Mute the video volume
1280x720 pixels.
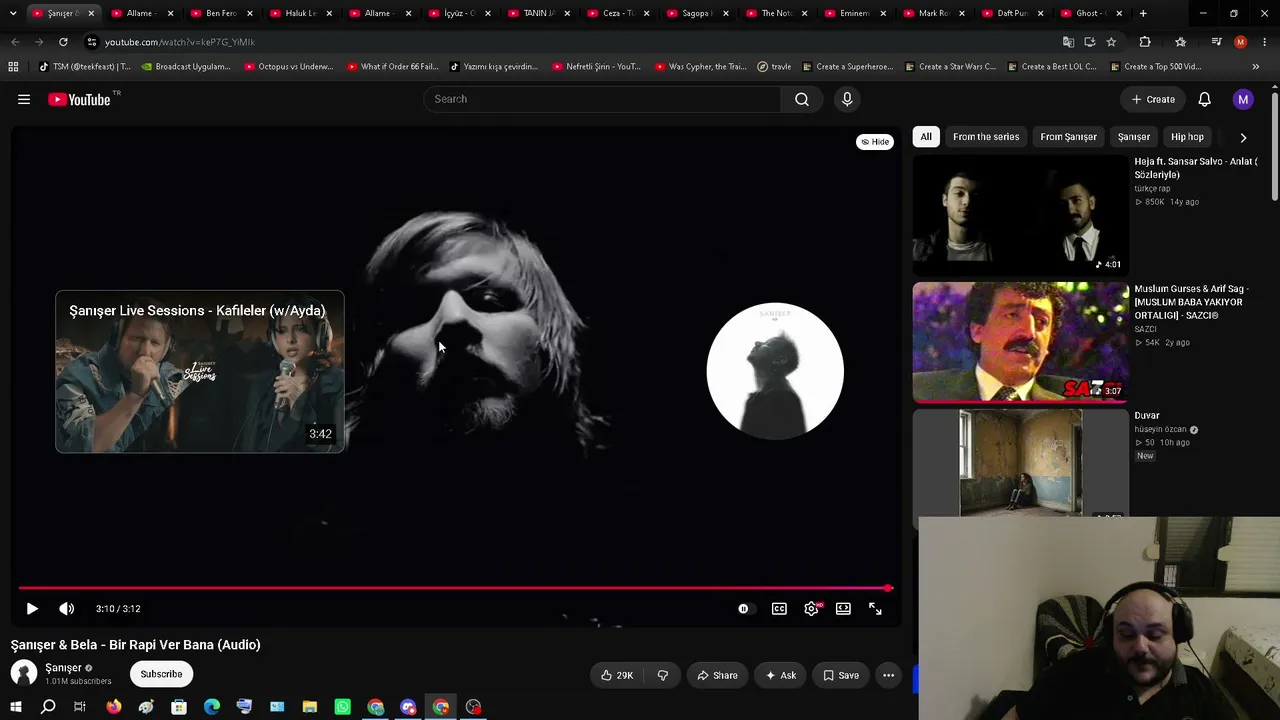pos(66,608)
